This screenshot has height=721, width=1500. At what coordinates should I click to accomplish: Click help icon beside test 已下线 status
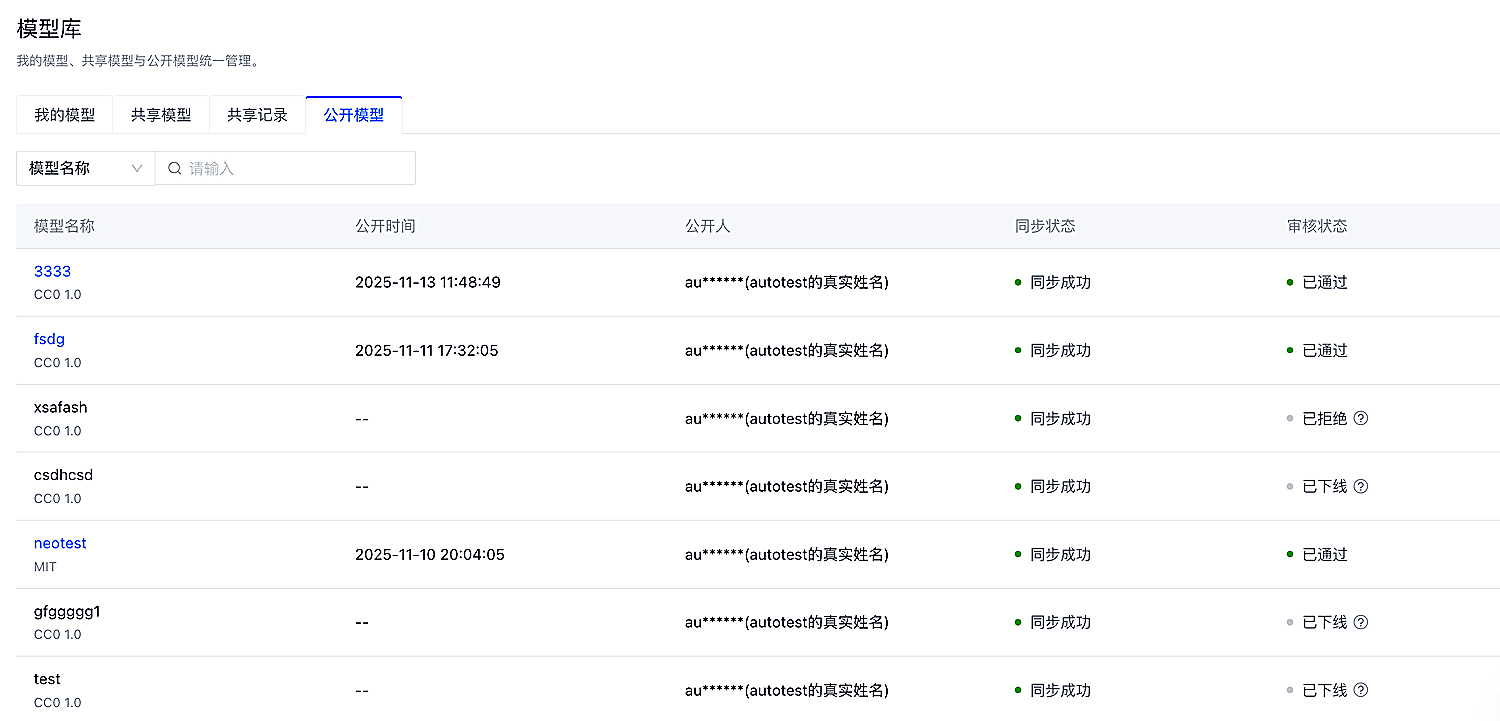click(1360, 690)
